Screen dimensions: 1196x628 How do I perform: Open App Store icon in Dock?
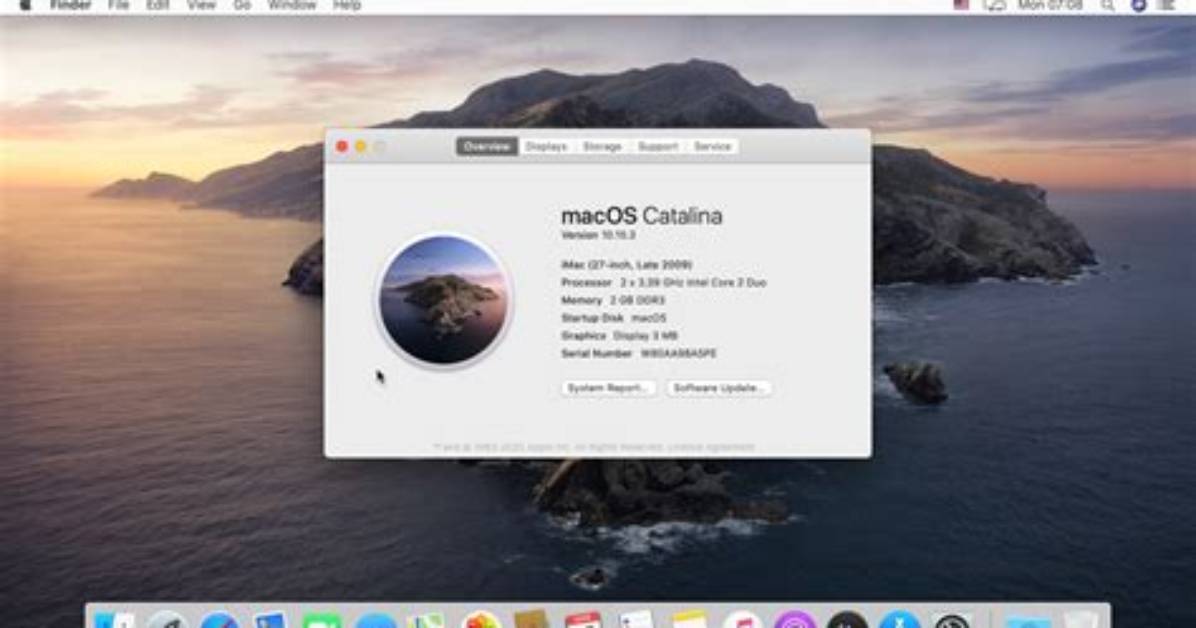(x=900, y=620)
